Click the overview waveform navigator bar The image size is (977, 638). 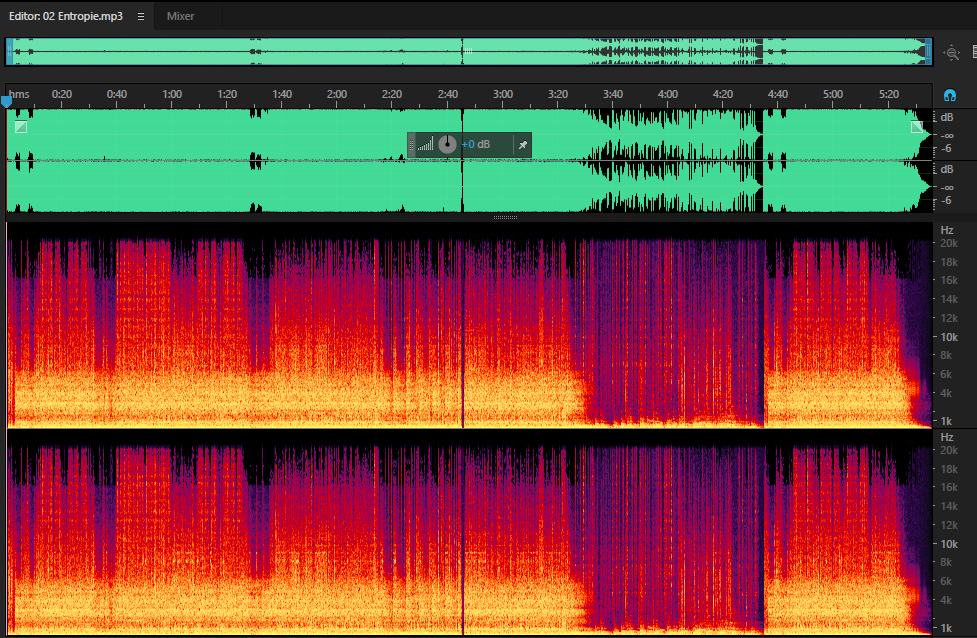[469, 52]
